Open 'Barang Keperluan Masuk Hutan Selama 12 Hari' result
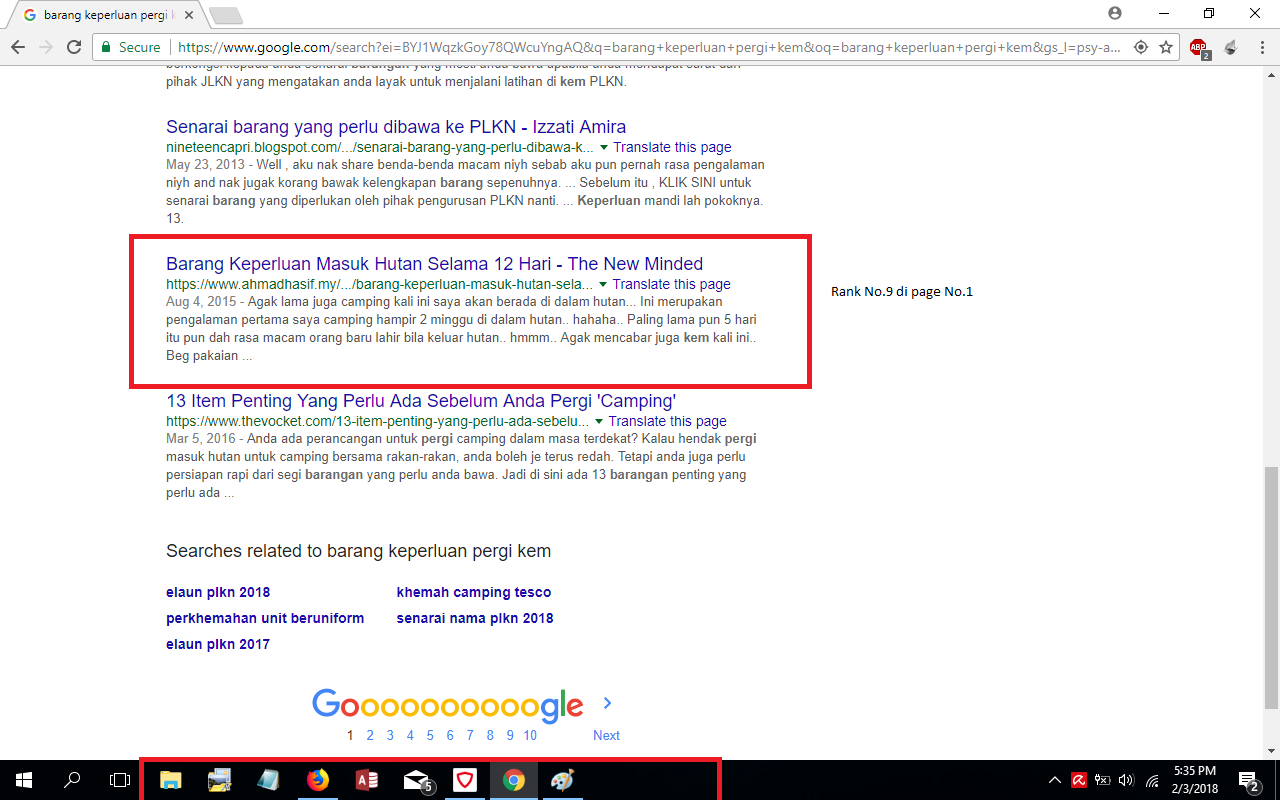Screen dimensions: 1280x800 [434, 264]
